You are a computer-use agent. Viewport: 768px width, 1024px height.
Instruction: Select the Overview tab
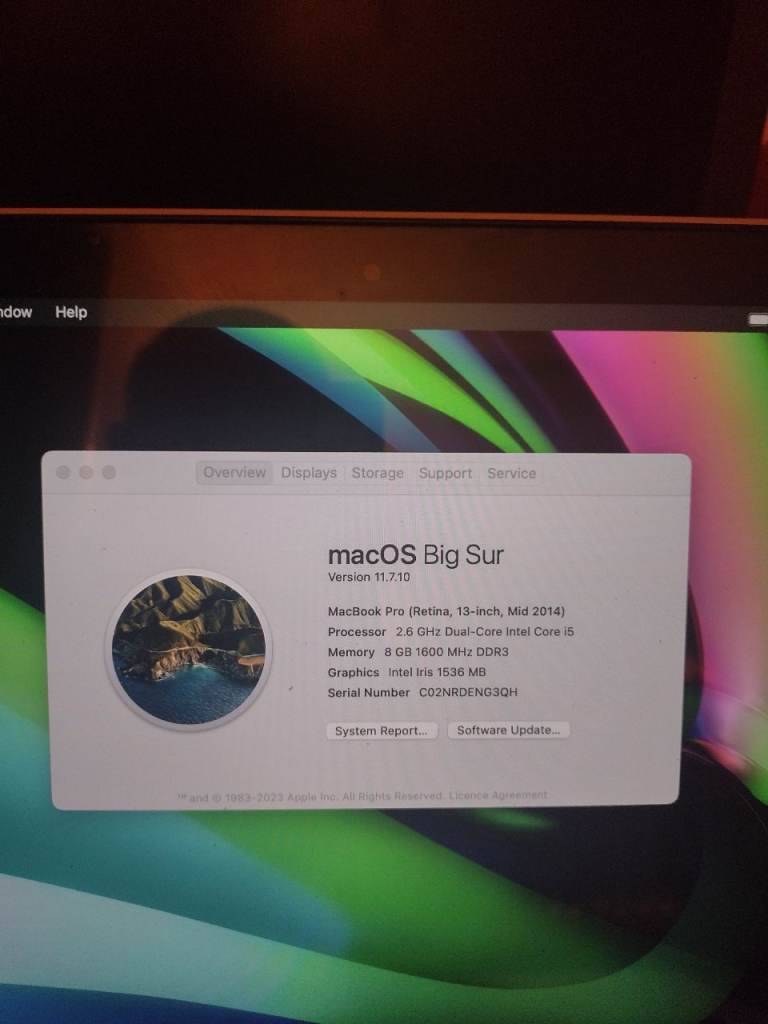(x=235, y=473)
